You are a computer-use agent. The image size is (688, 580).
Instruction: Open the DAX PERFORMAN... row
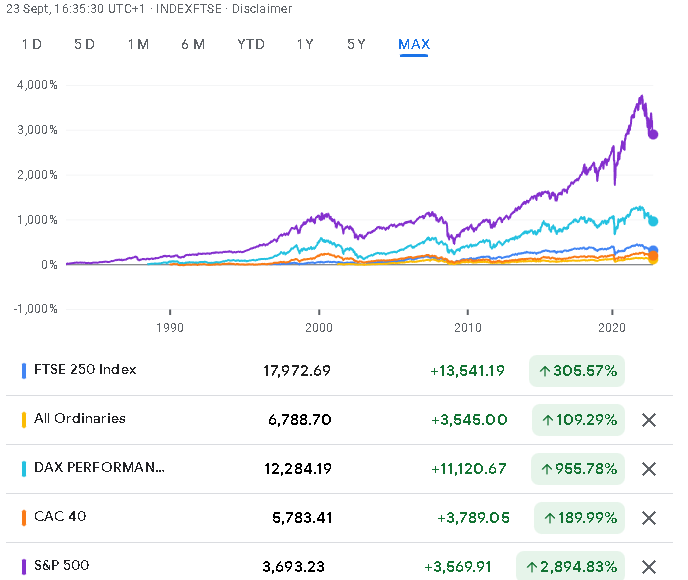pos(339,469)
